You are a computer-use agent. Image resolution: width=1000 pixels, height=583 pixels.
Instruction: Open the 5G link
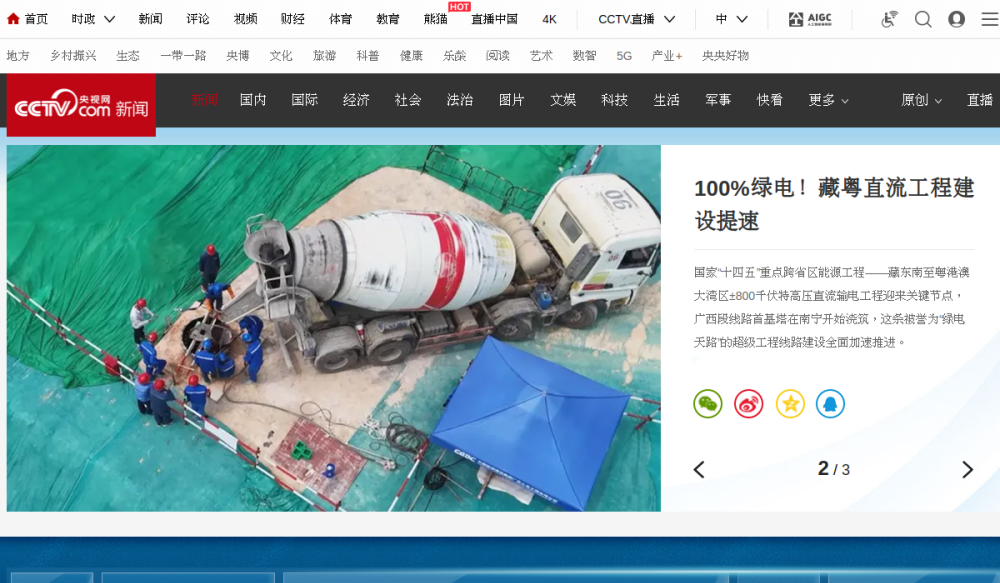coord(624,55)
